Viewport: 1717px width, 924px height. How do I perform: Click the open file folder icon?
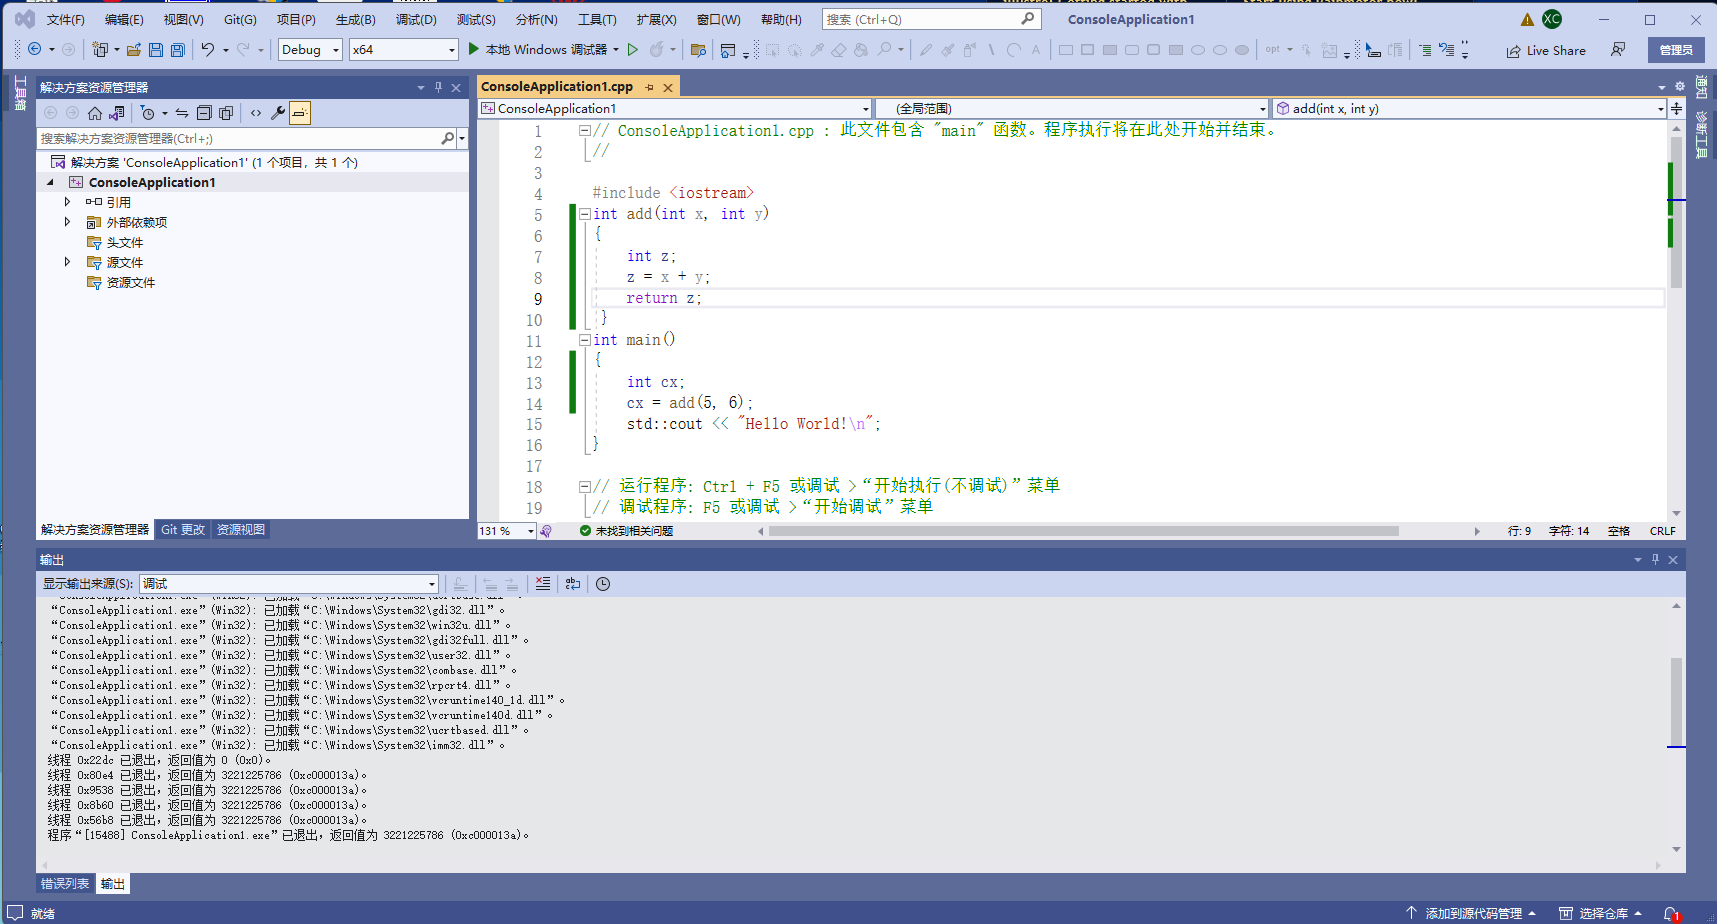coord(133,49)
